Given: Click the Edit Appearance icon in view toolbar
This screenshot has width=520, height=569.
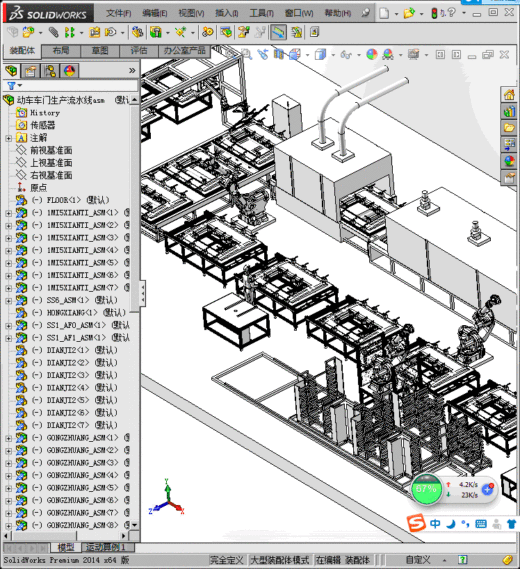Looking at the screenshot, I should coord(372,55).
